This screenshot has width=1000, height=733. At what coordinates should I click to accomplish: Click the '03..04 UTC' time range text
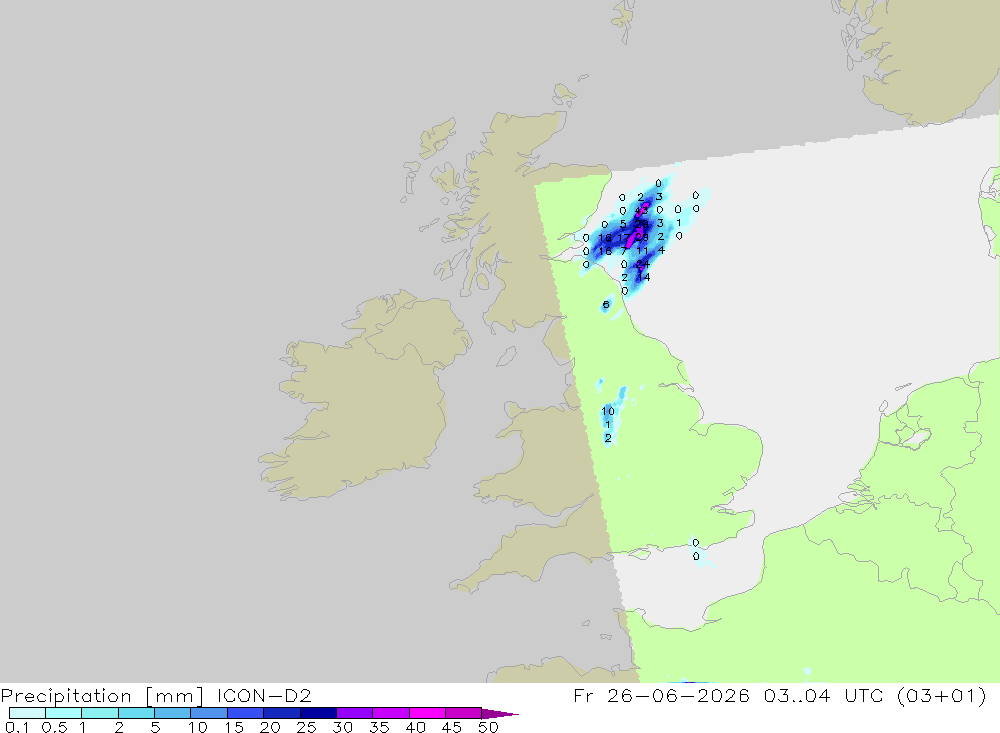[x=823, y=695]
